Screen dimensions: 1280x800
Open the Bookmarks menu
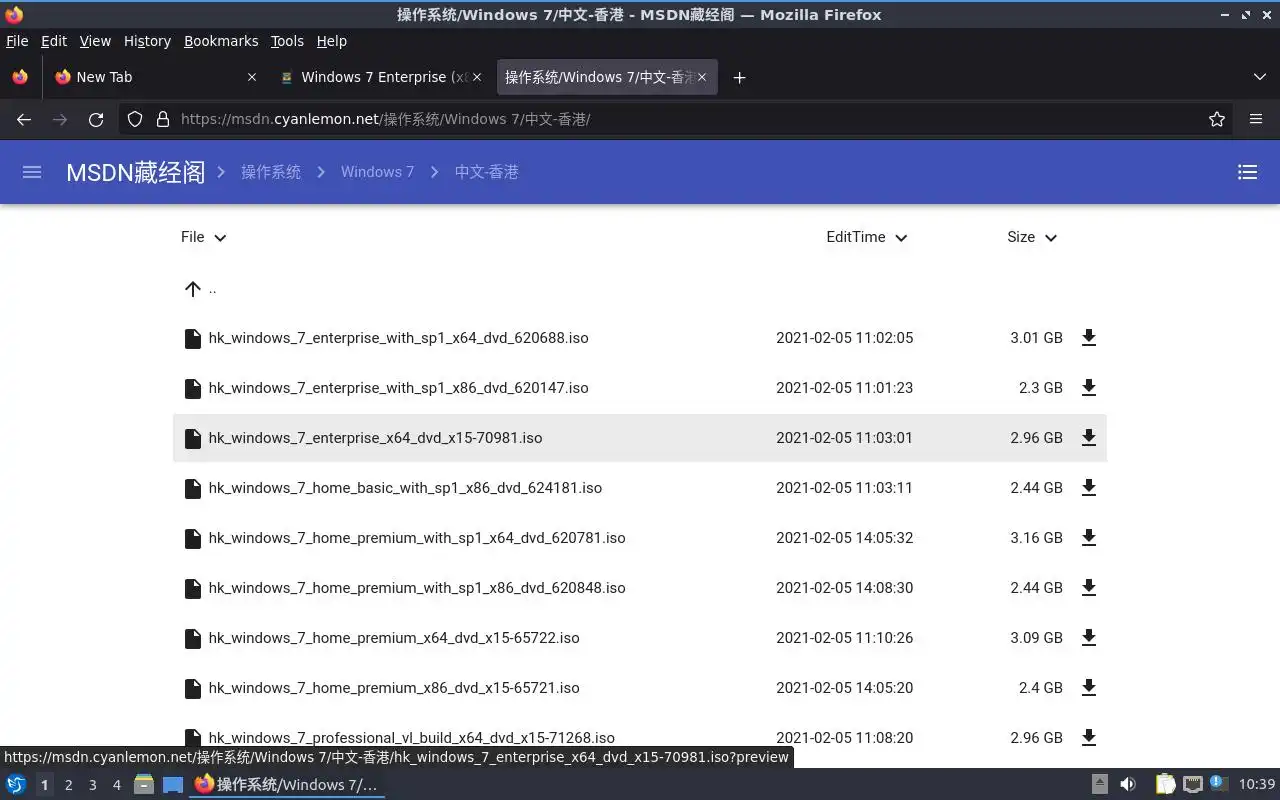tap(221, 41)
